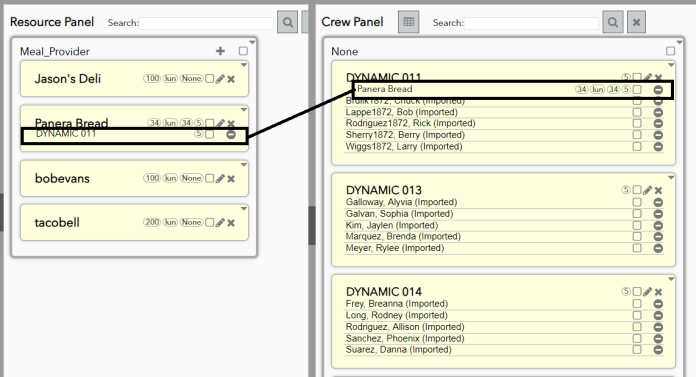This screenshot has width=696, height=377.
Task: Click the Resource Panel search field
Action: pyautogui.click(x=206, y=23)
